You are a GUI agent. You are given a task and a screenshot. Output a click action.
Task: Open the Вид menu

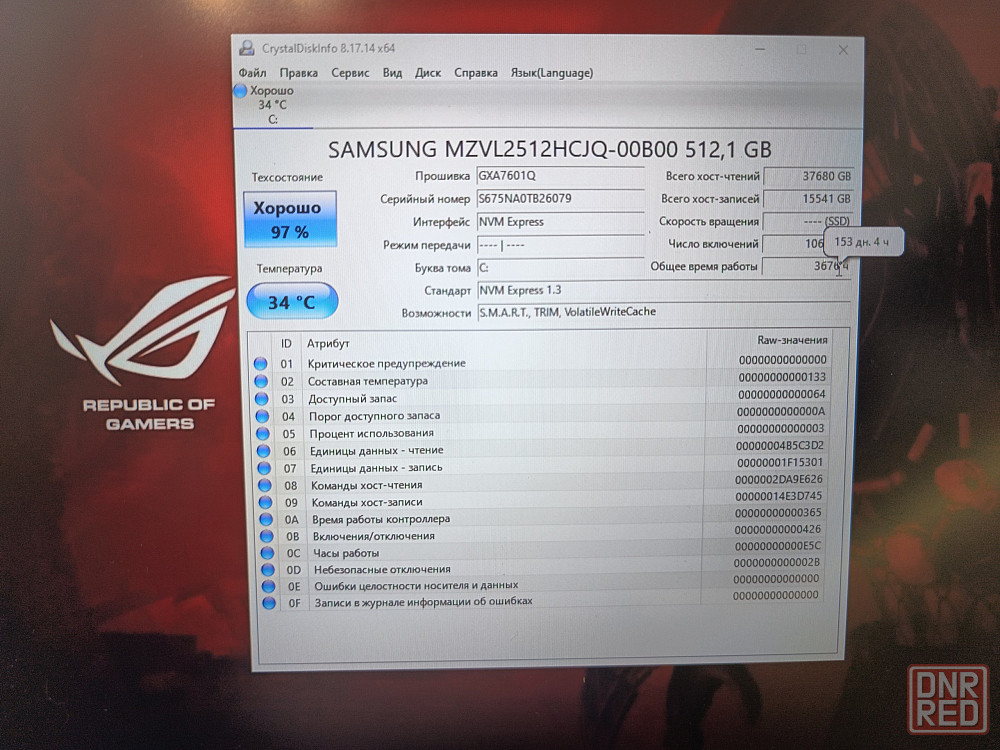[392, 73]
